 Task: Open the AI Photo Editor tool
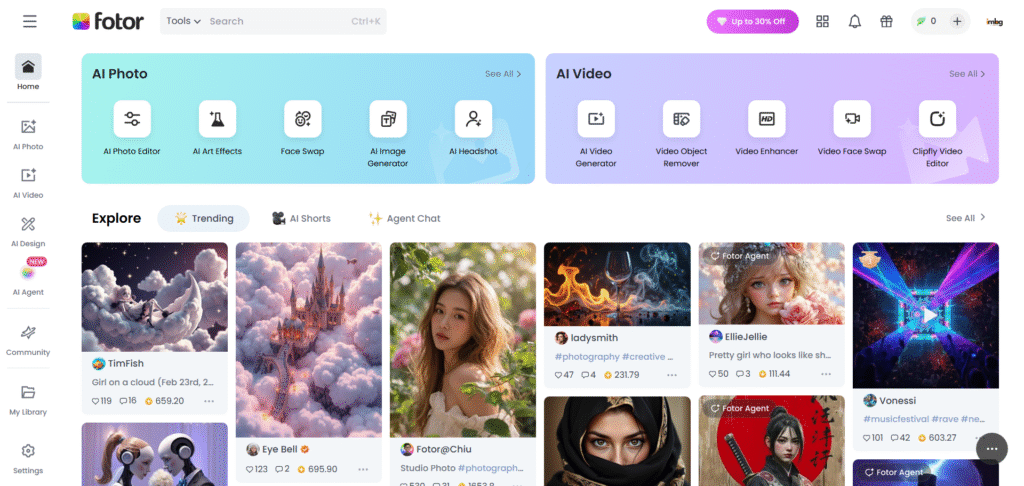coord(132,119)
